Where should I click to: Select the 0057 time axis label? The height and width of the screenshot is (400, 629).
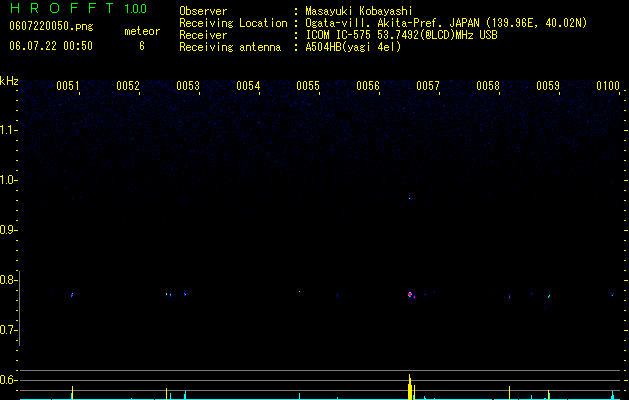tap(428, 86)
